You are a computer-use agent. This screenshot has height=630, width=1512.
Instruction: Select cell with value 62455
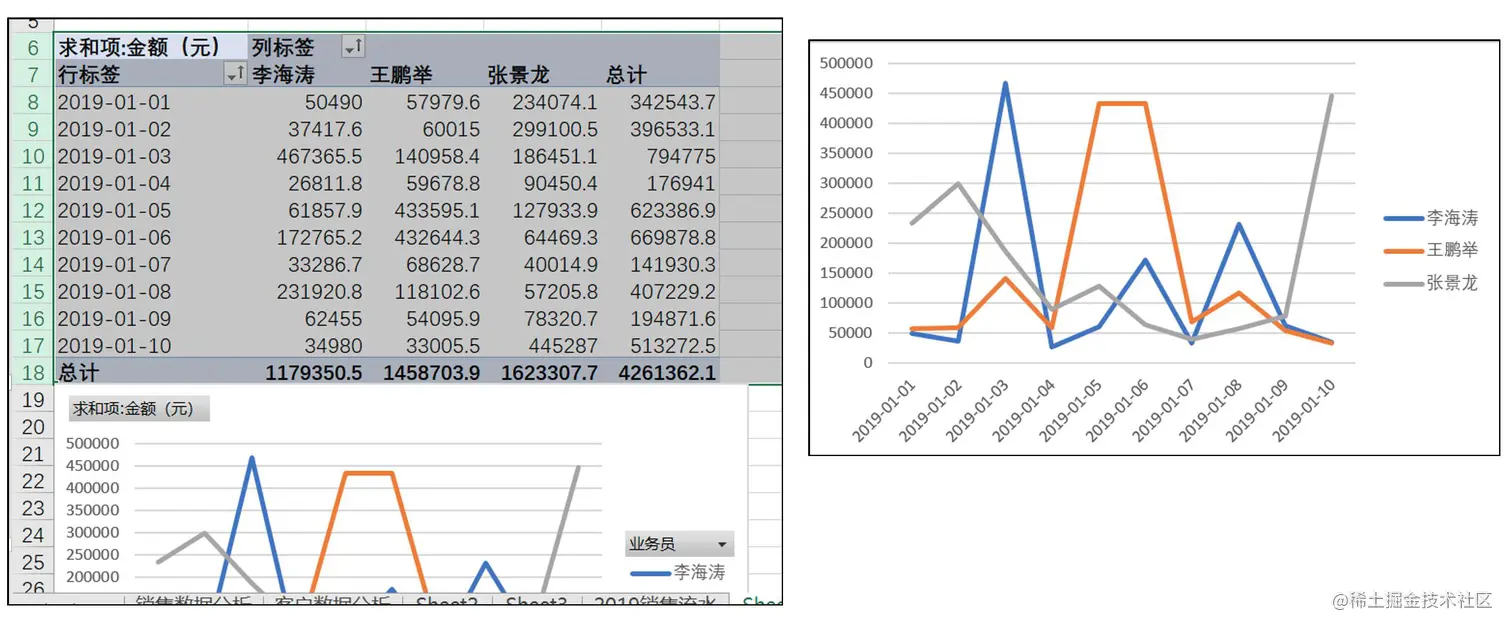click(x=335, y=318)
